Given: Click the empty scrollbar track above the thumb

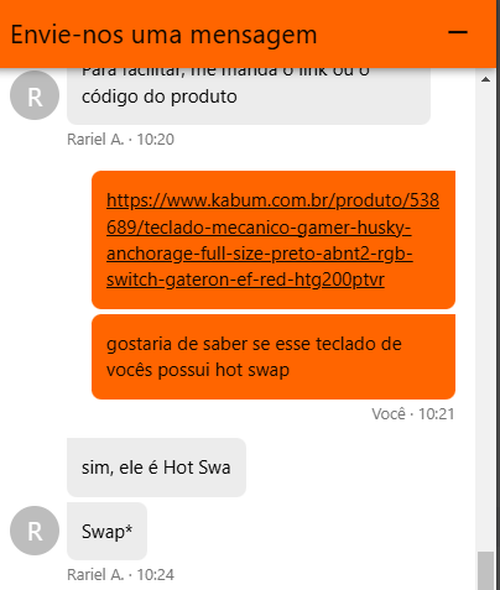Looking at the screenshot, I should [x=486, y=316].
